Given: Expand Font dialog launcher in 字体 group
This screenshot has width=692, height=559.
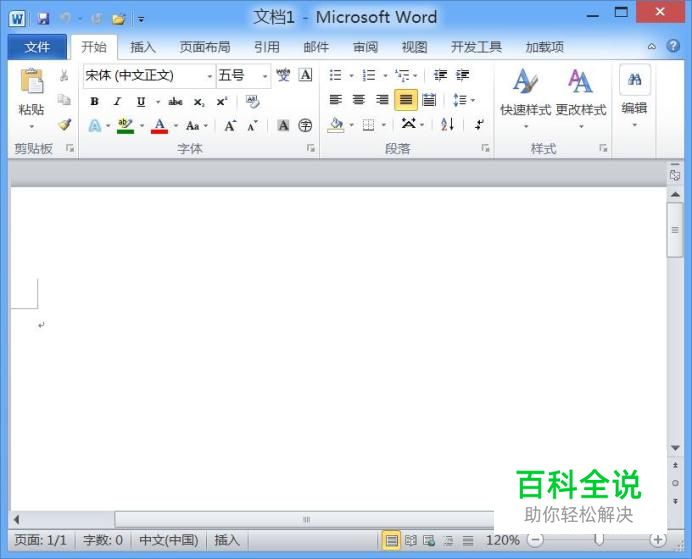Looking at the screenshot, I should coord(311,148).
